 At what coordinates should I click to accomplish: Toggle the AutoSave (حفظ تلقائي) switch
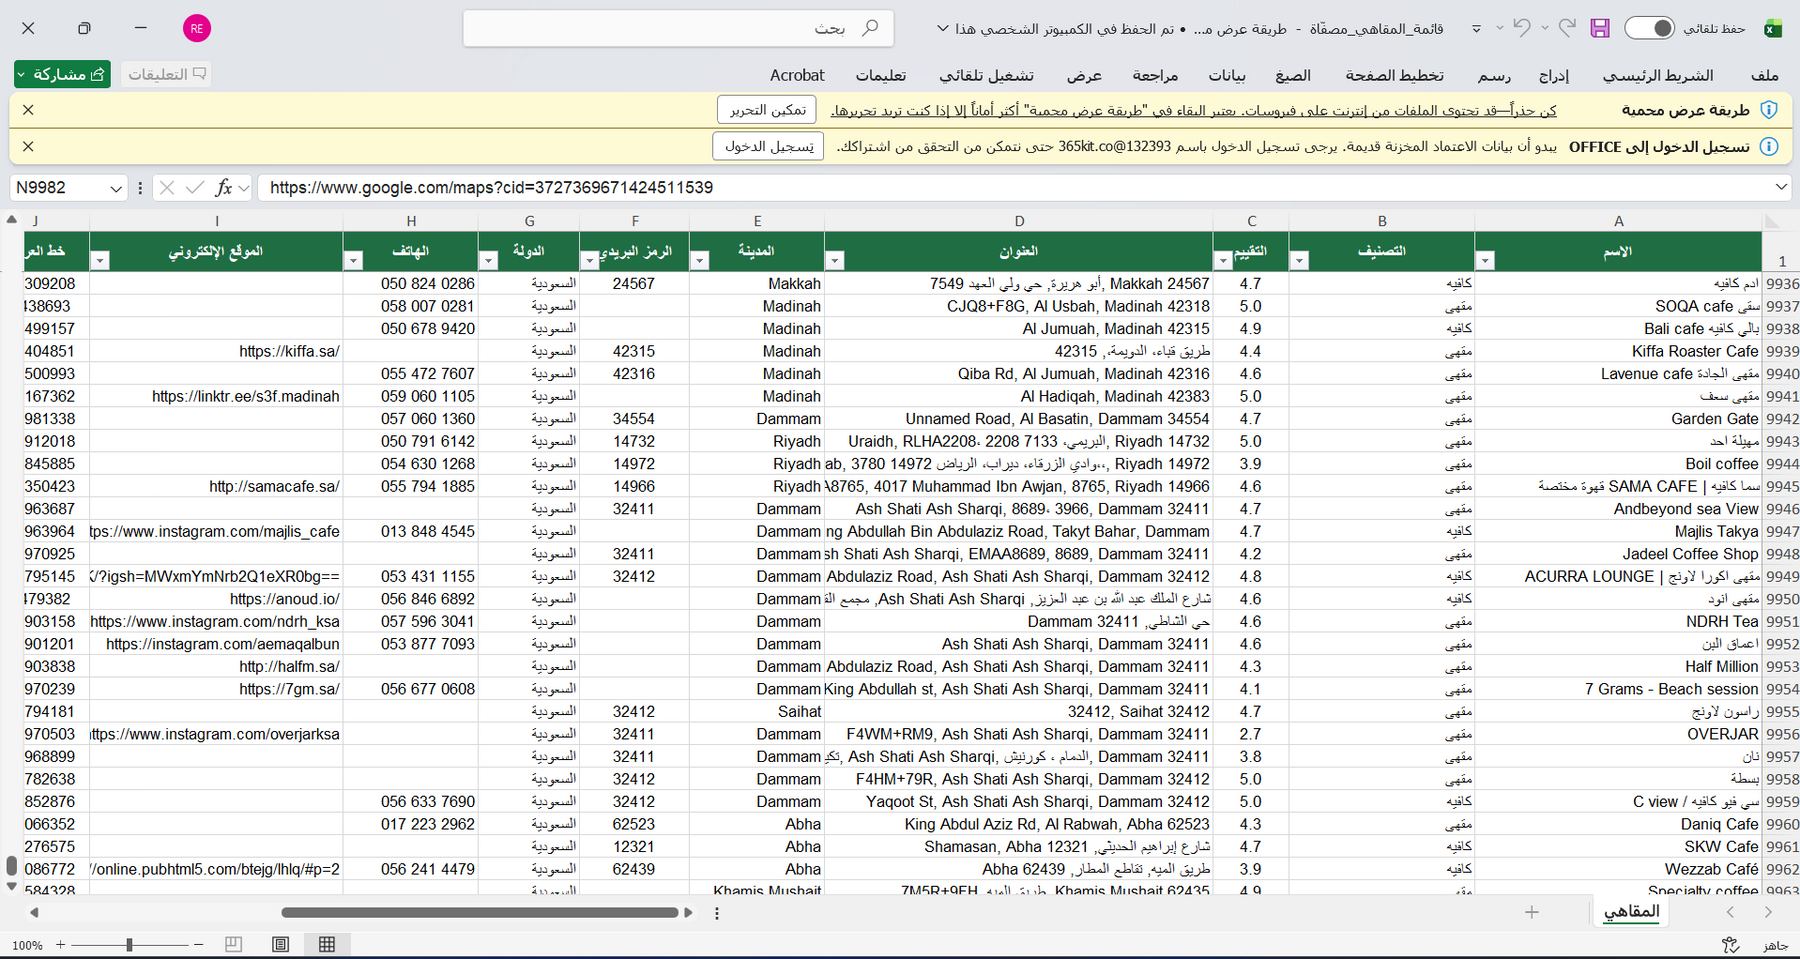coord(1650,28)
